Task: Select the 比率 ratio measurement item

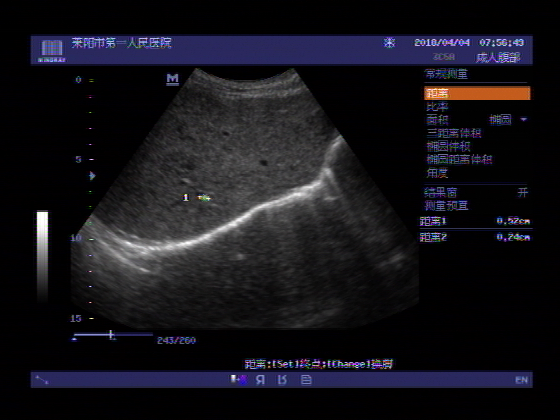Action: (x=437, y=106)
